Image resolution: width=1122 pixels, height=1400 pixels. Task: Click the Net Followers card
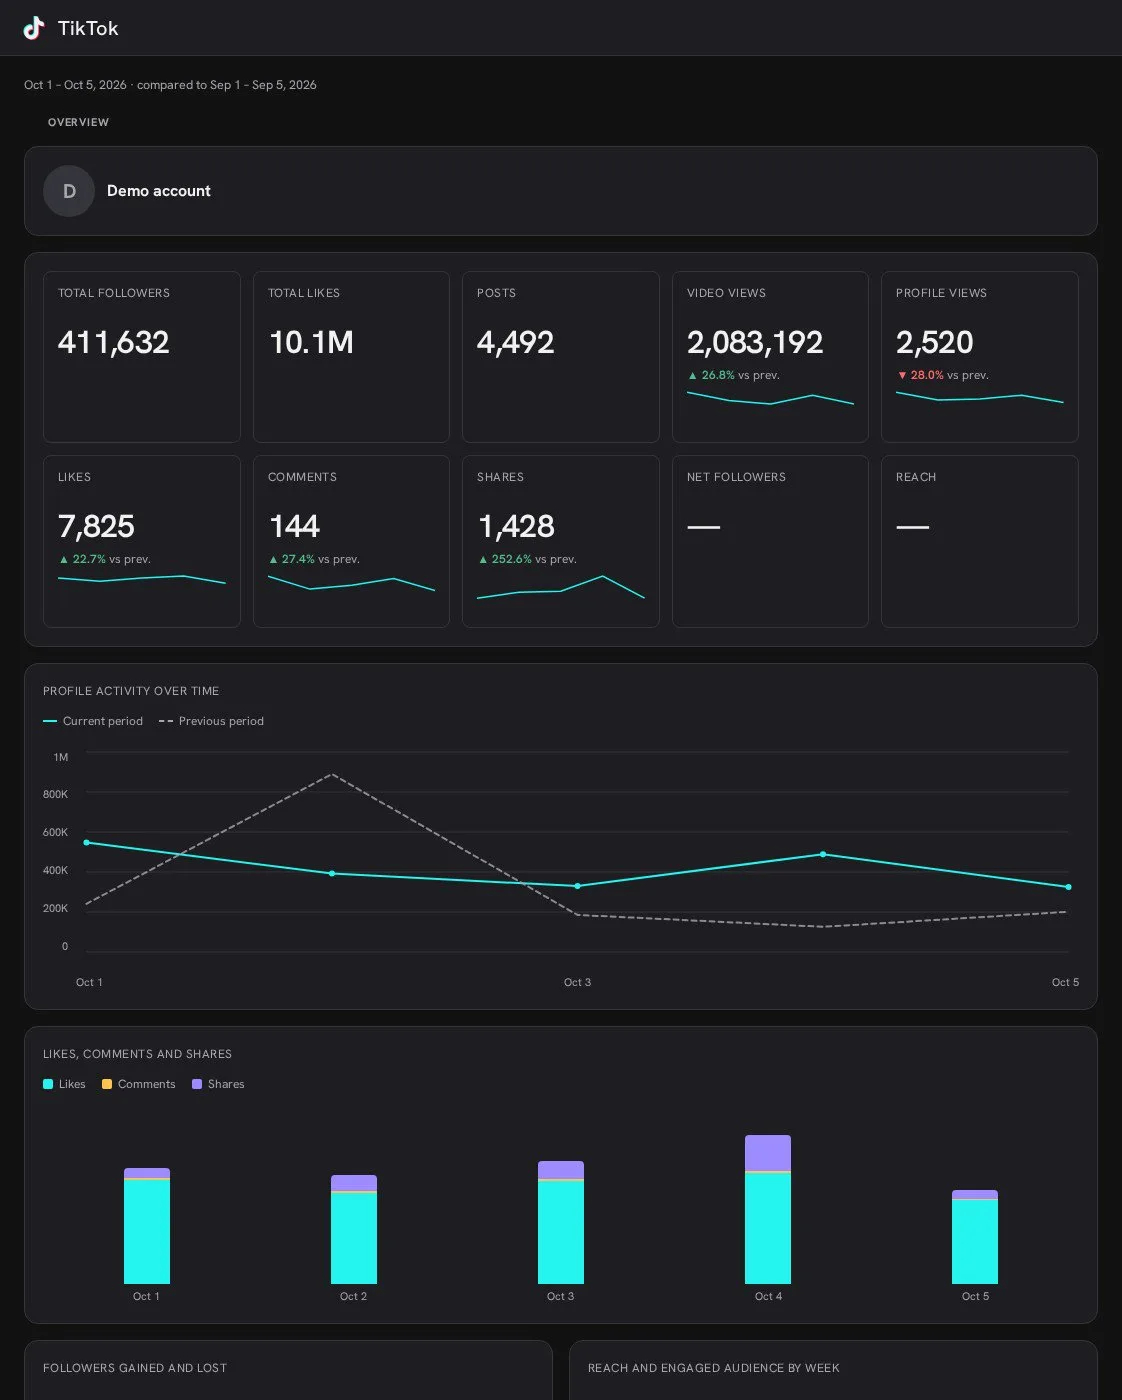(770, 541)
